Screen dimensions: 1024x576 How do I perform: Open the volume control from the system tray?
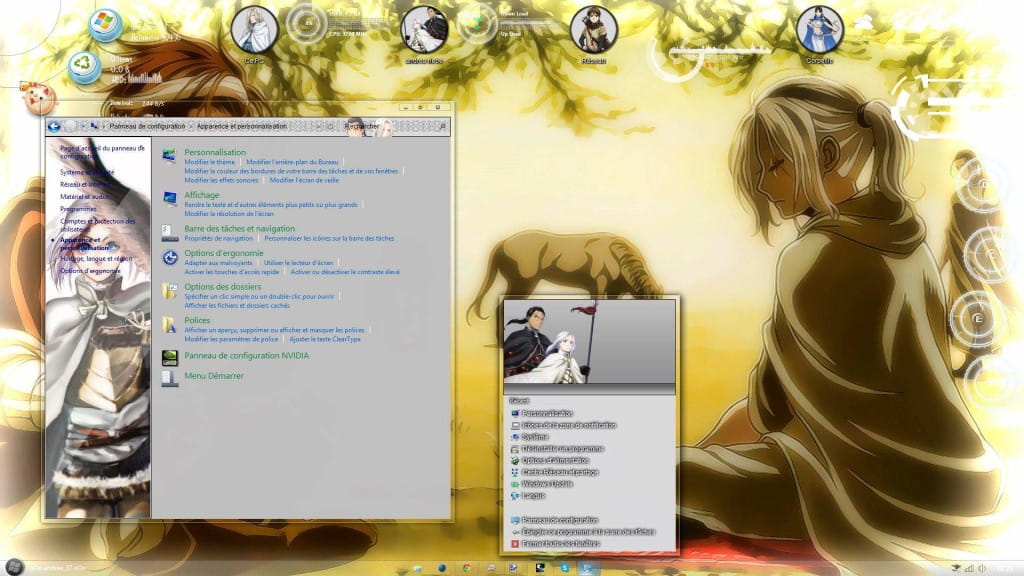pos(982,568)
